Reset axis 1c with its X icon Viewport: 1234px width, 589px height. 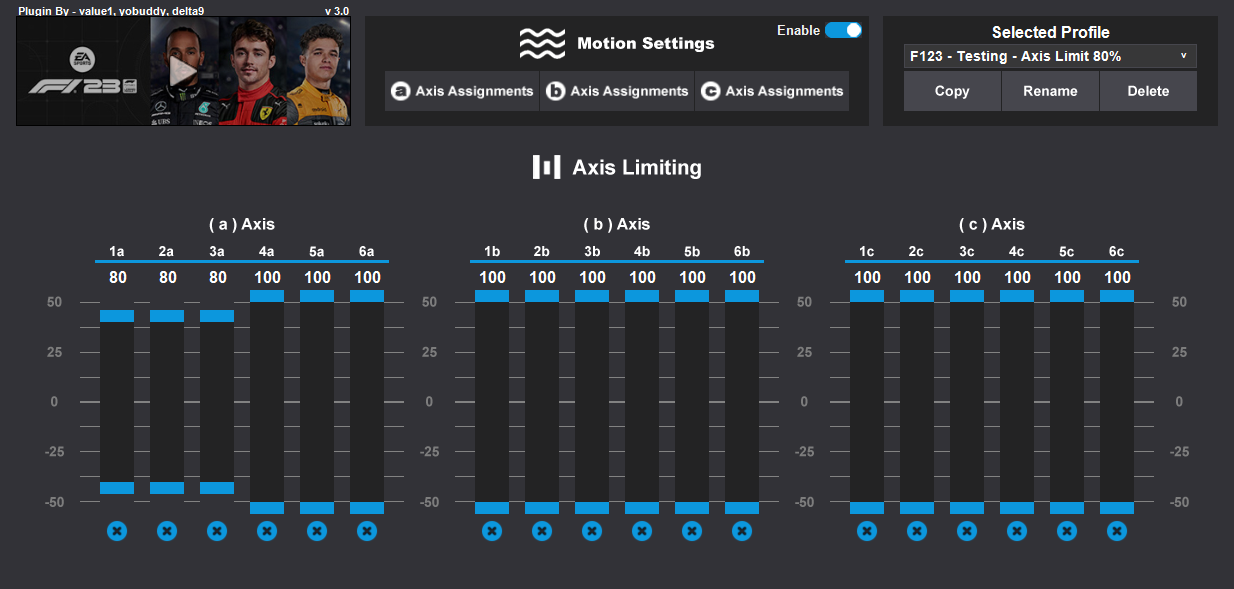867,531
